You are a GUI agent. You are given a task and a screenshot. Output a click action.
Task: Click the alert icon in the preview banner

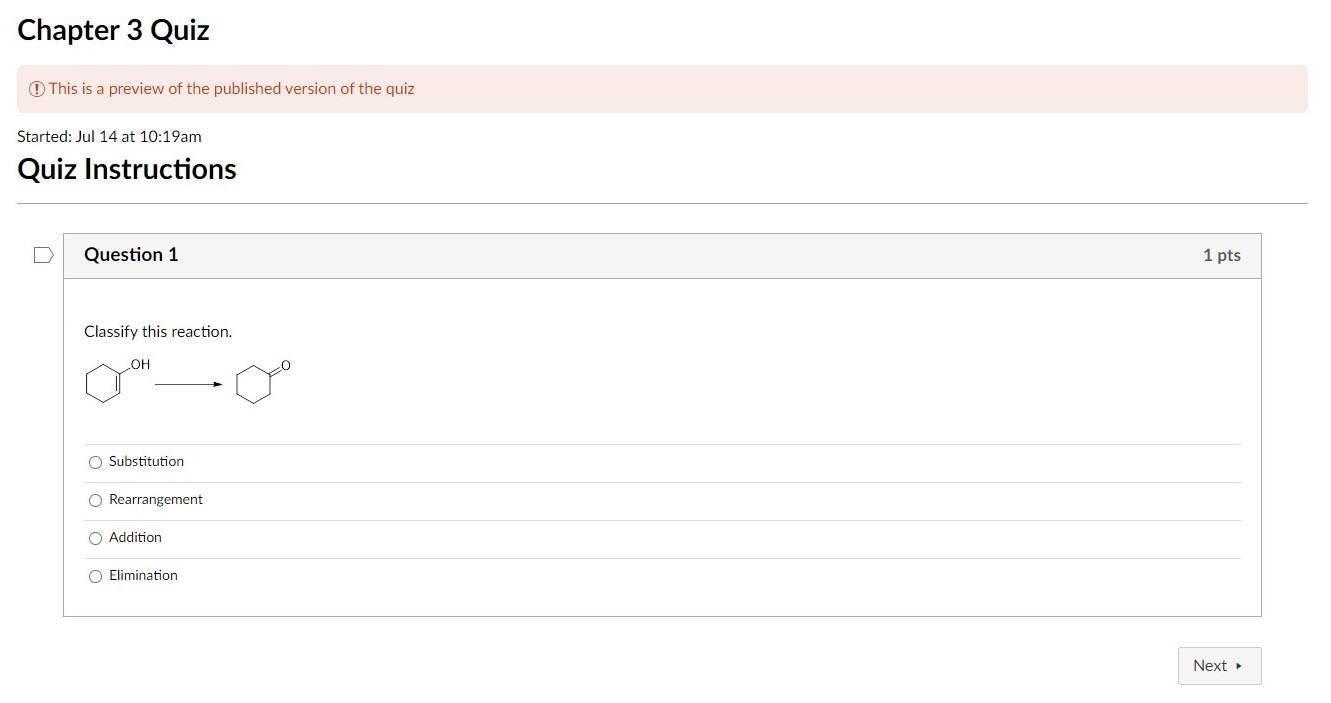[36, 89]
